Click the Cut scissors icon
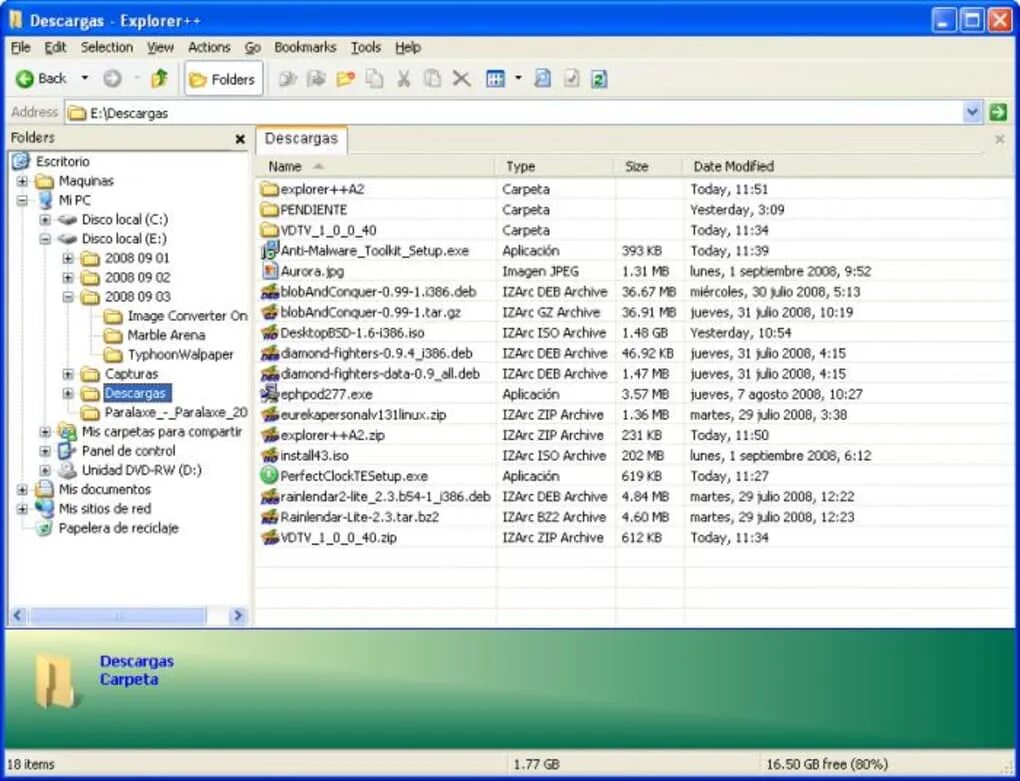This screenshot has width=1020, height=781. [403, 79]
